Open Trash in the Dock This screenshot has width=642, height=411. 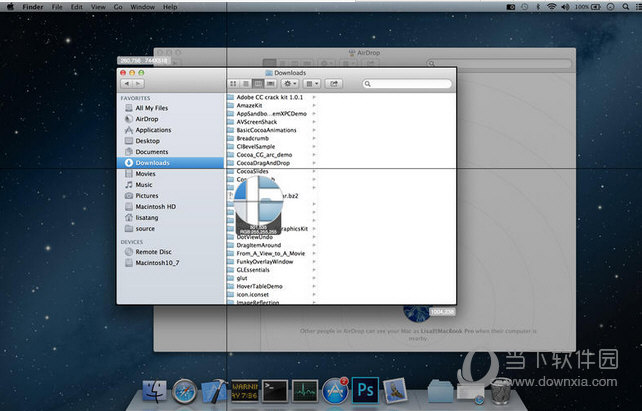tap(500, 391)
